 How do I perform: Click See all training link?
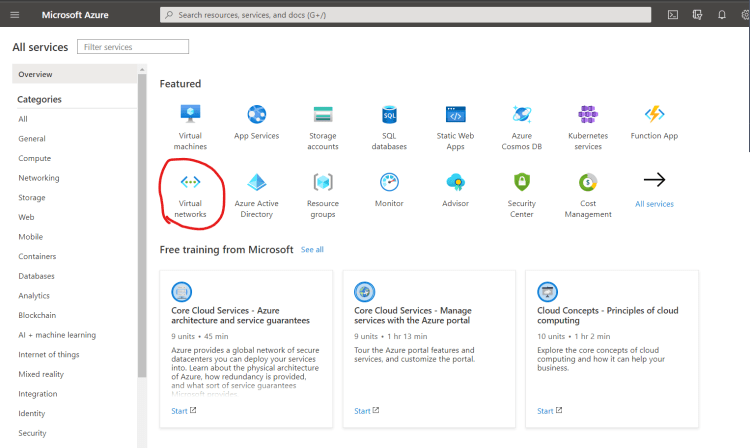[x=312, y=250]
